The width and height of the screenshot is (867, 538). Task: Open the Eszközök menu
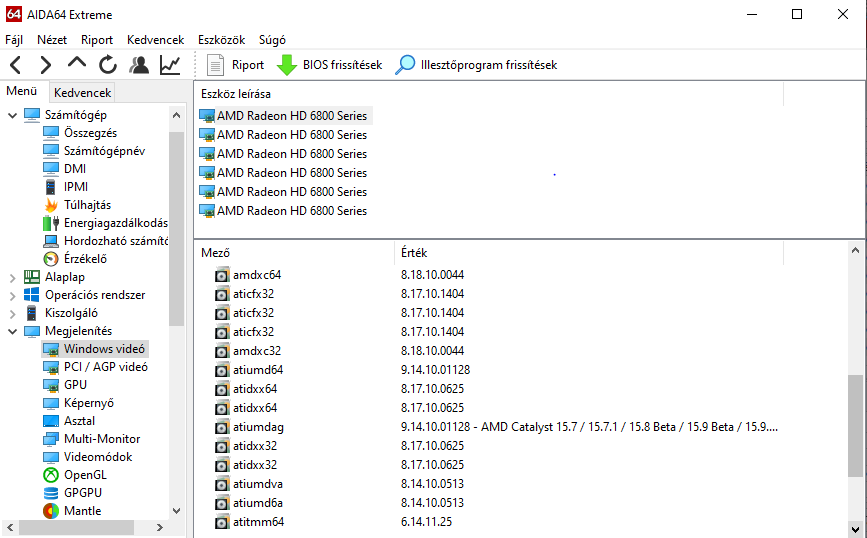pyautogui.click(x=221, y=40)
